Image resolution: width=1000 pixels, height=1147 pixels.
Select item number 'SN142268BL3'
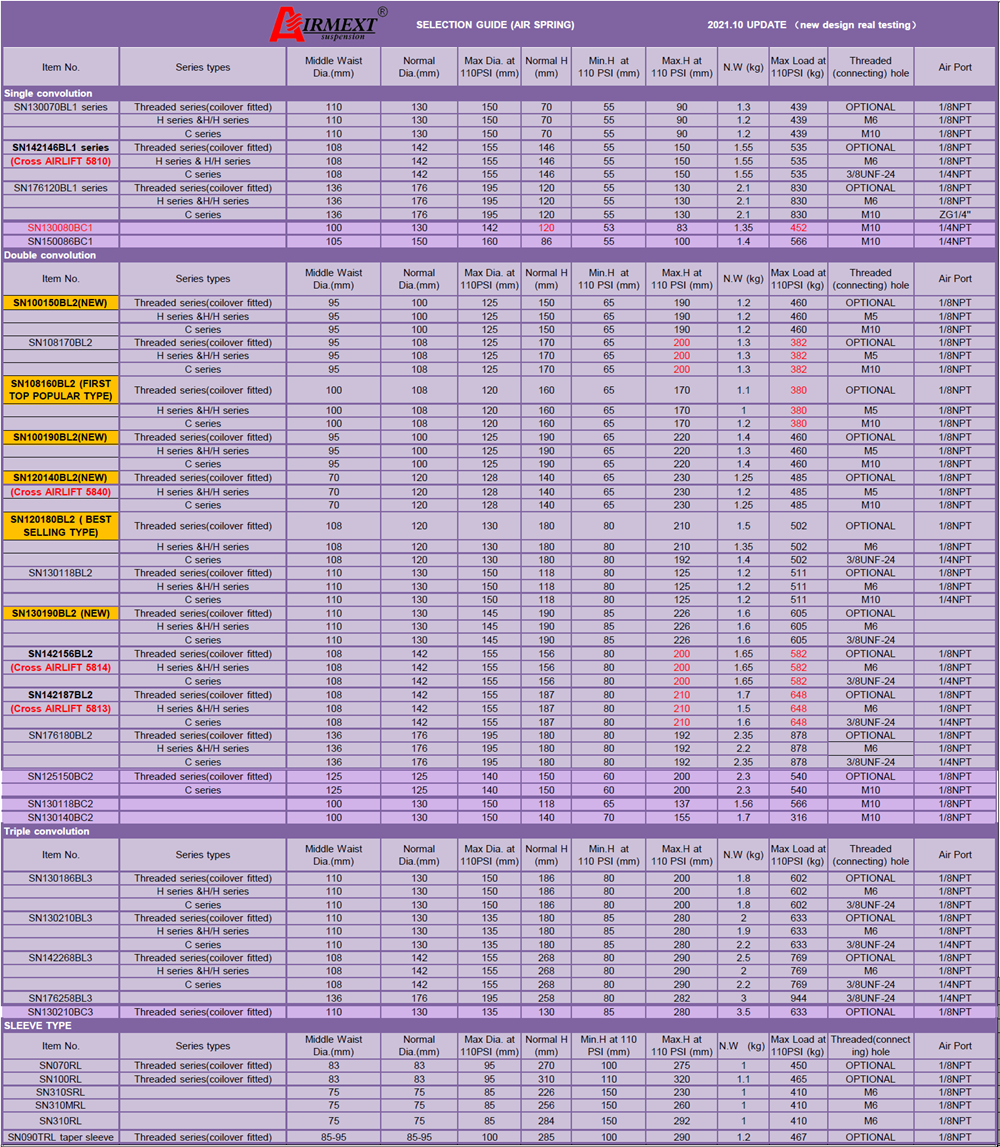(x=61, y=958)
